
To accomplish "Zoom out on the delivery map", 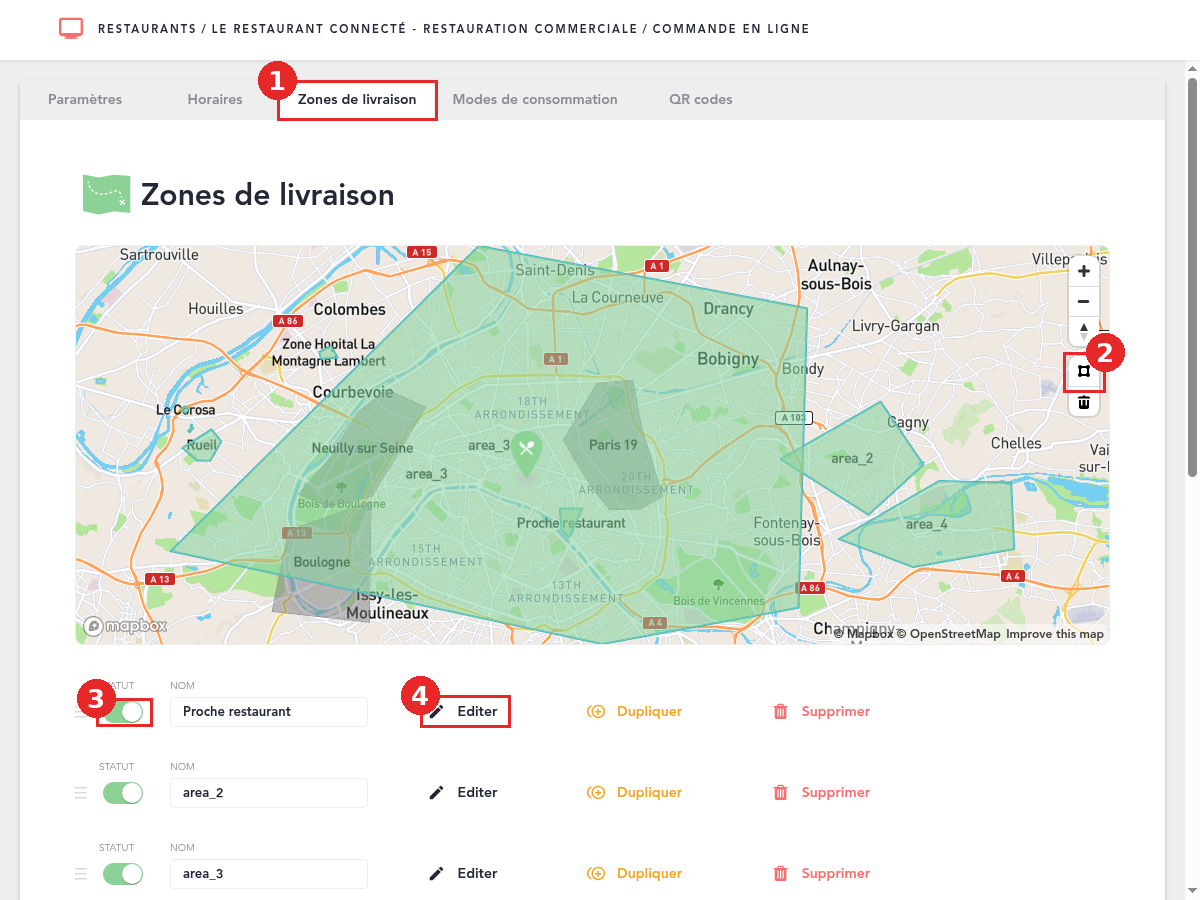I will [1084, 301].
